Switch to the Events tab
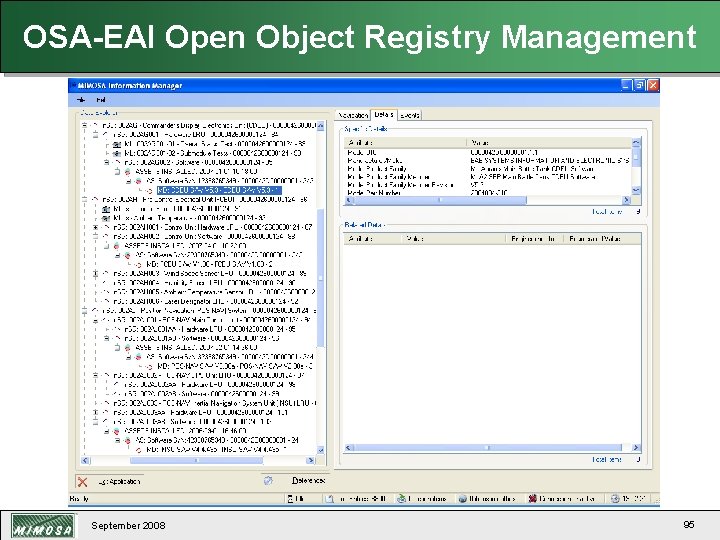 click(x=410, y=115)
